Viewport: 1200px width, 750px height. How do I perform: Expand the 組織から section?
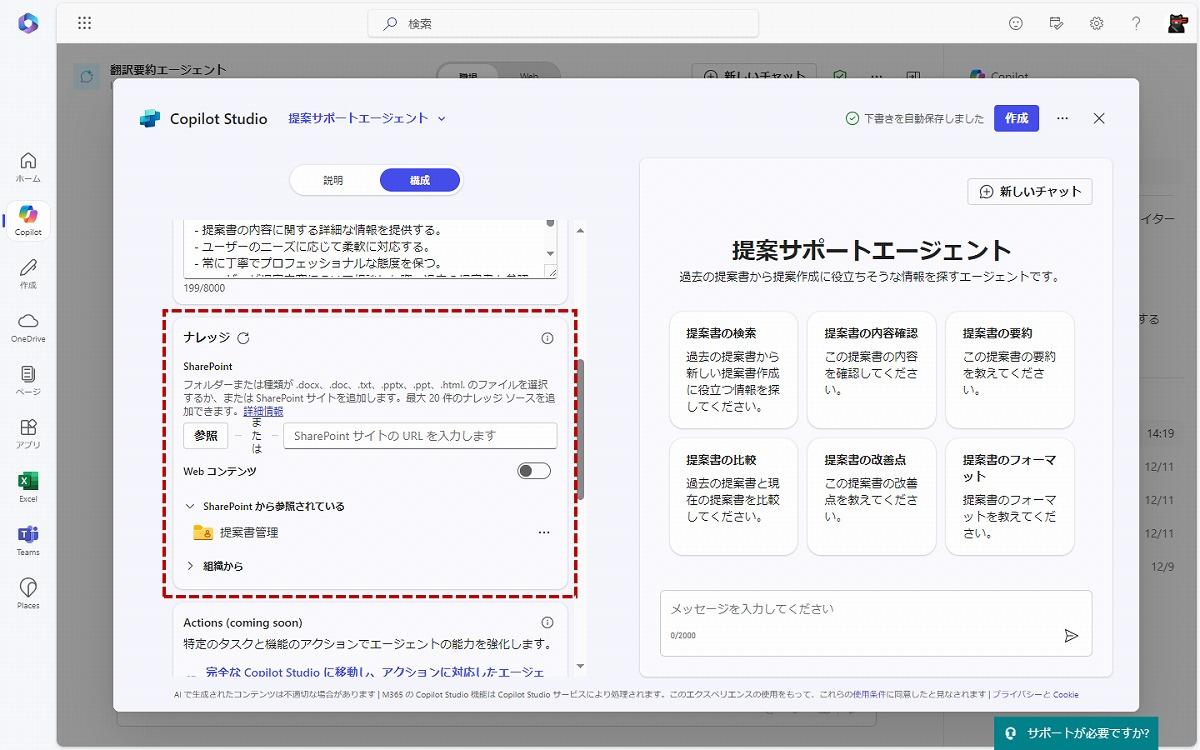[190, 565]
